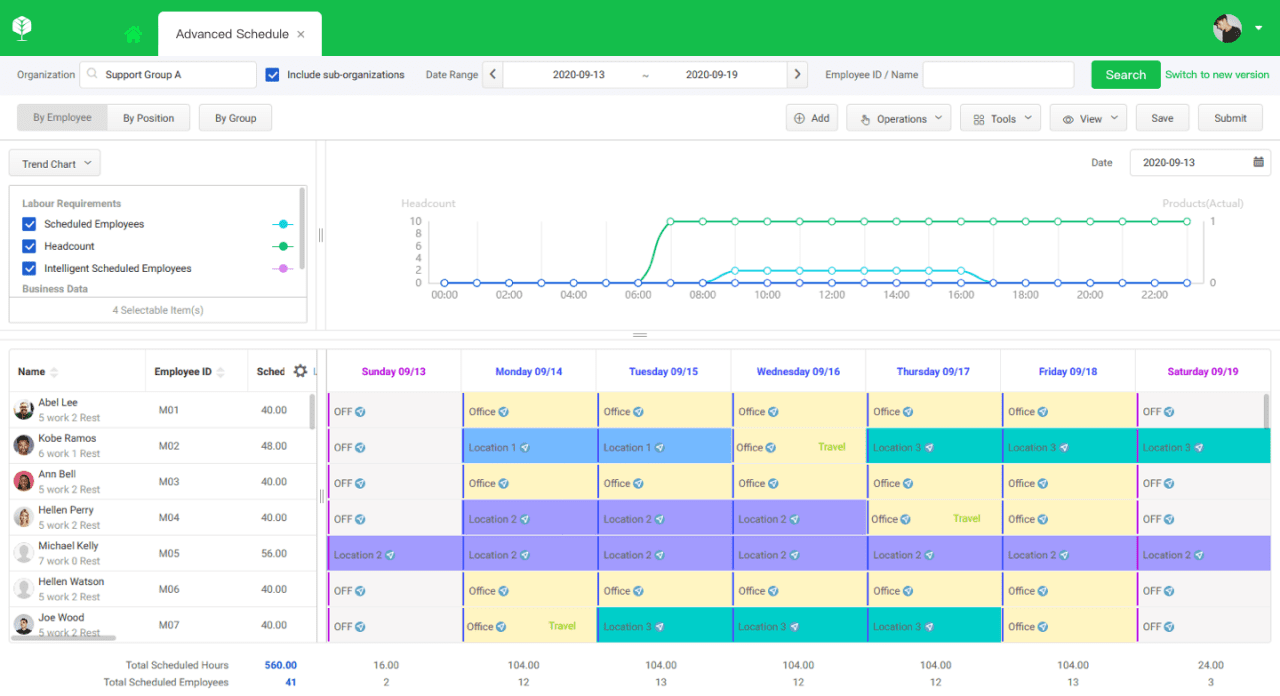Viewport: 1280px width, 696px height.
Task: Open the calendar icon beside date 2020-09-13
Action: click(1257, 162)
